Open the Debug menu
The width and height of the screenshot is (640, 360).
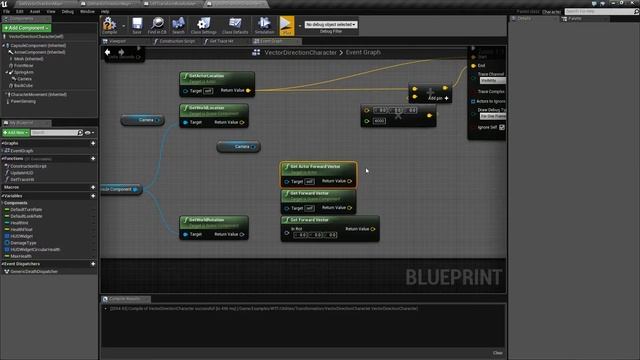coord(68,11)
